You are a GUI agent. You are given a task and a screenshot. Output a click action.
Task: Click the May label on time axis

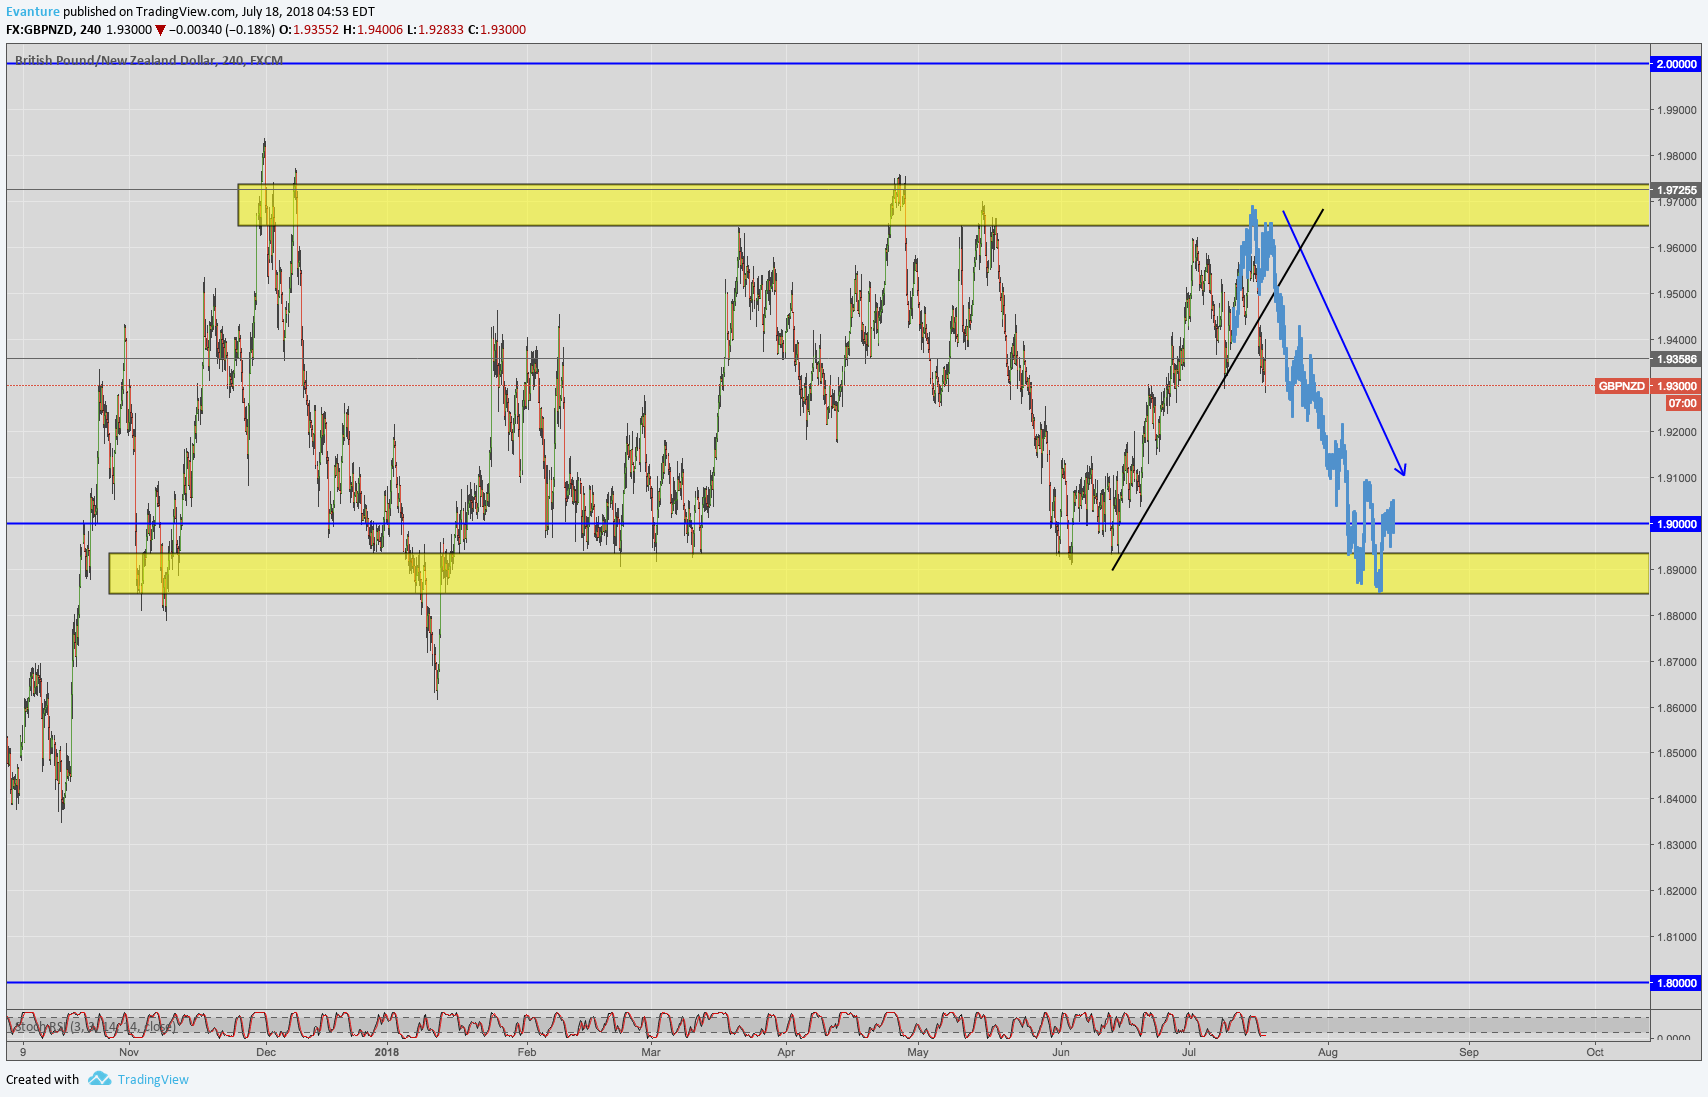point(918,1052)
